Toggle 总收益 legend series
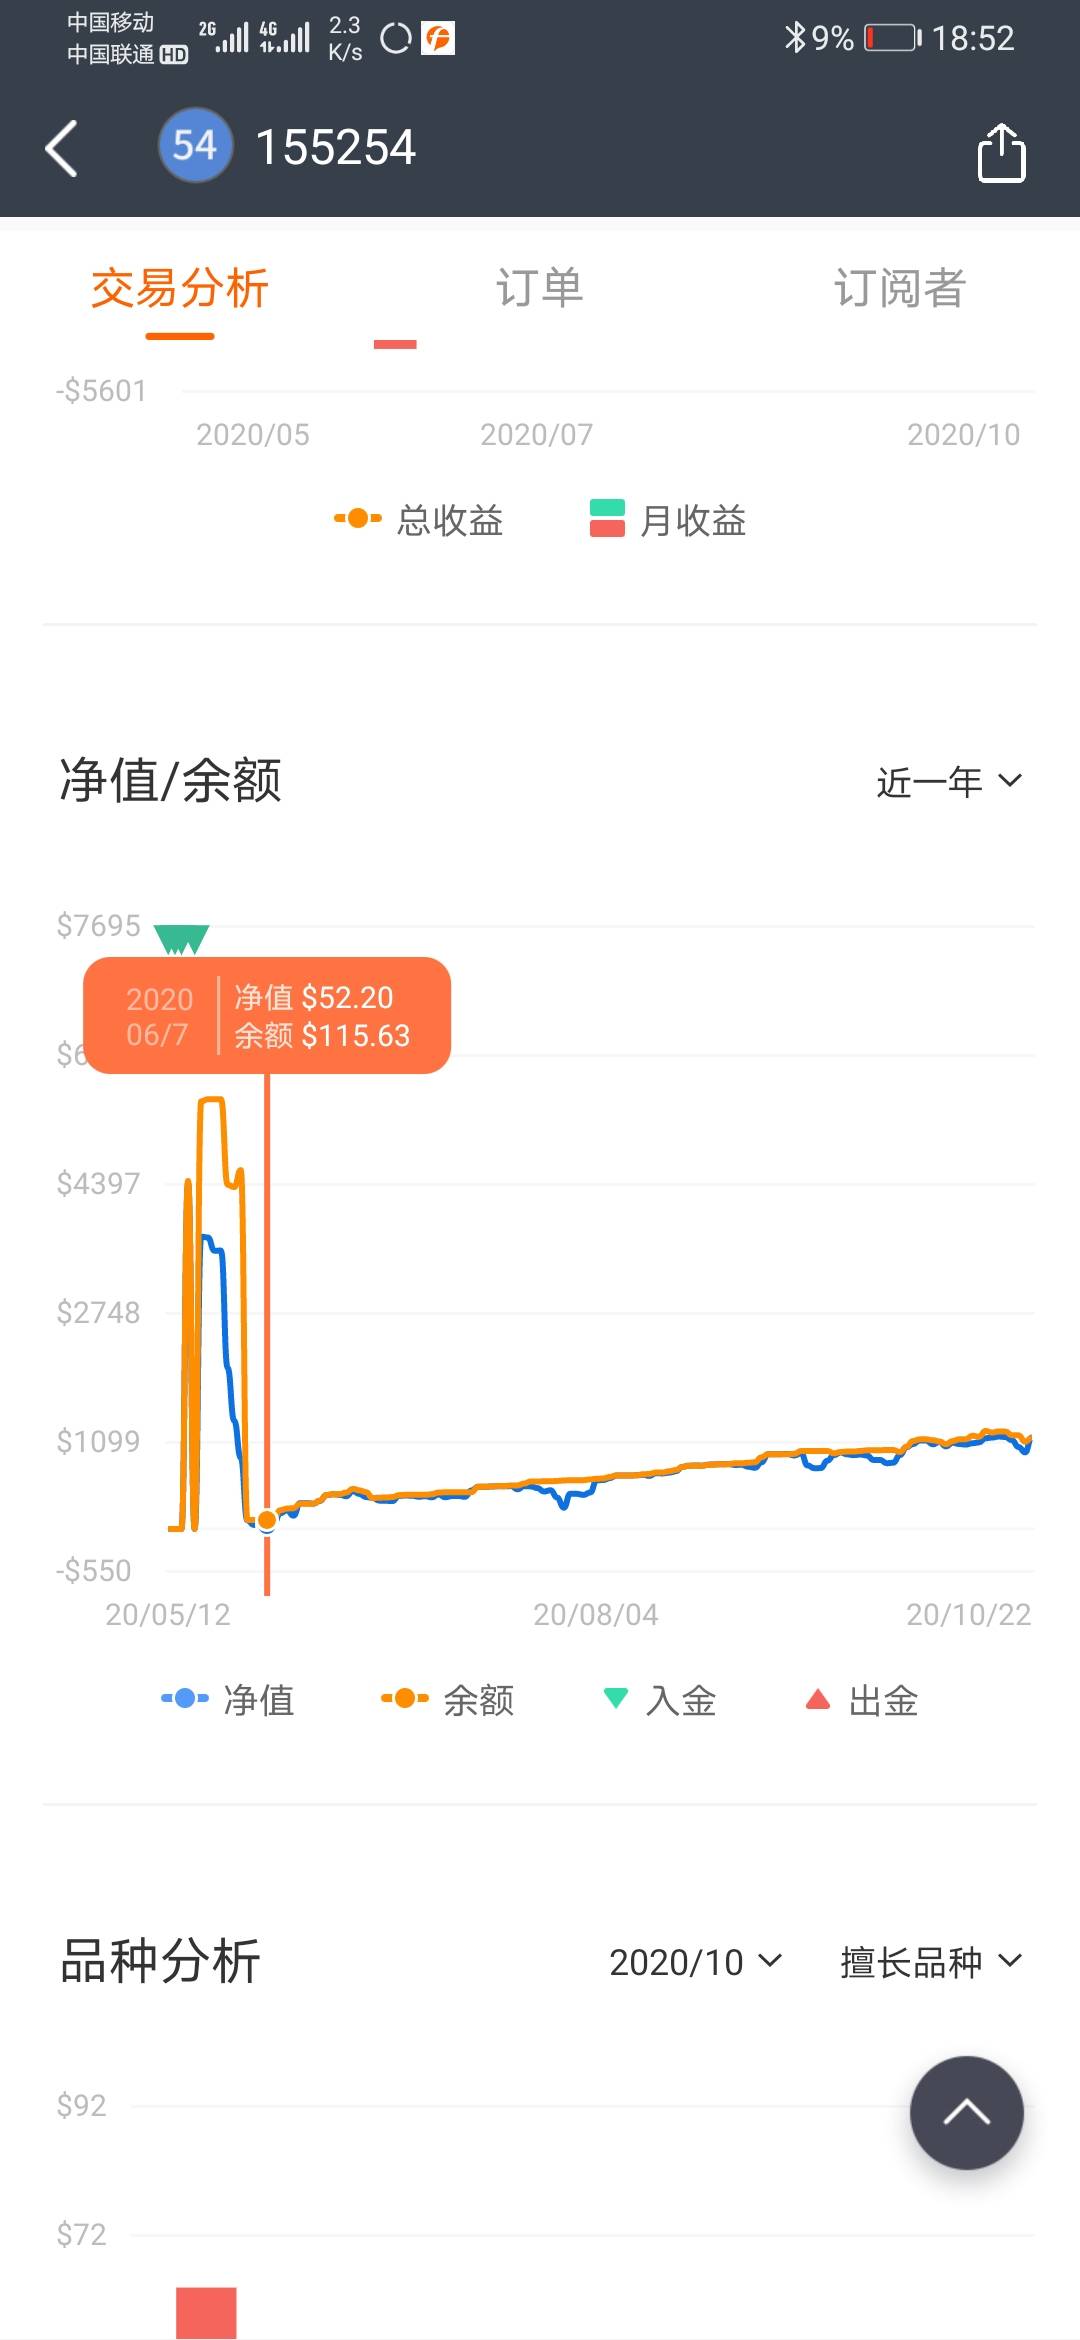This screenshot has height=2340, width=1080. (420, 520)
